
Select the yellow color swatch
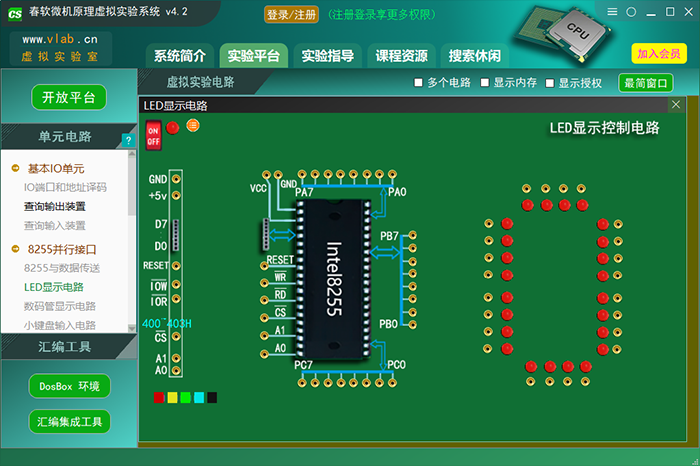pos(172,398)
